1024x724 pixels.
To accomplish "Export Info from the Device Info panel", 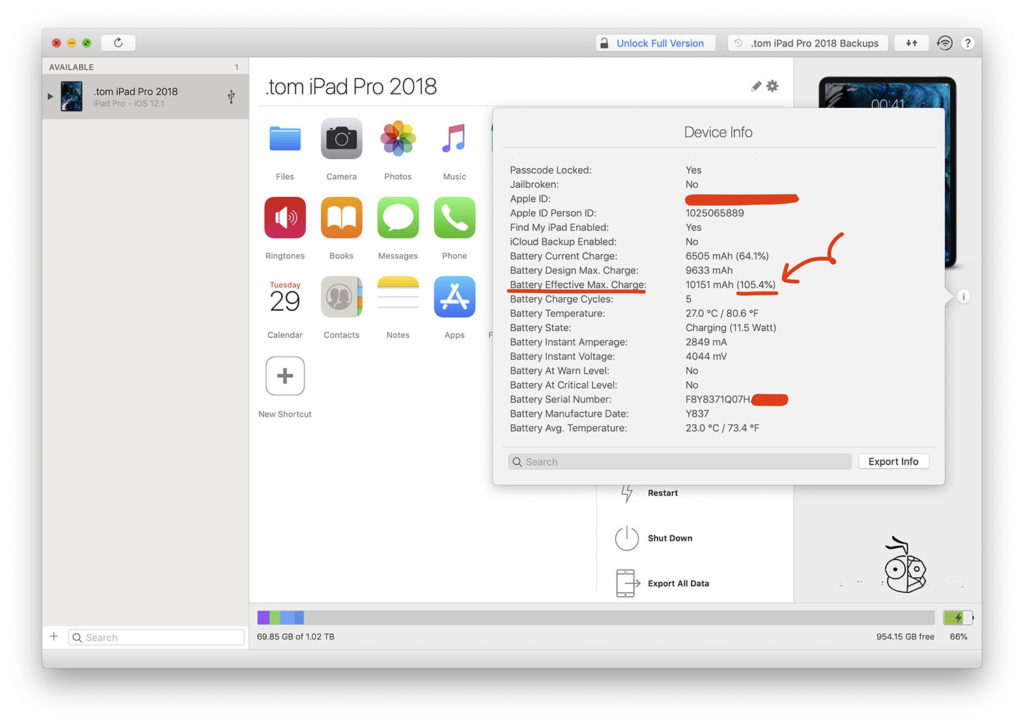I will pos(893,461).
